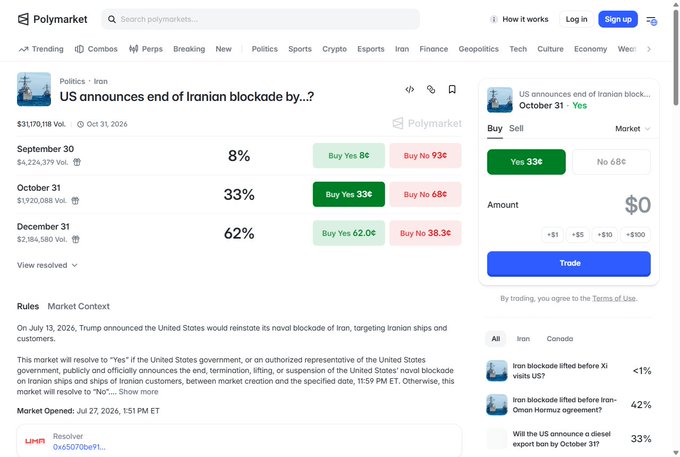Click the Trending arrow icon
680x457 pixels.
click(x=23, y=49)
